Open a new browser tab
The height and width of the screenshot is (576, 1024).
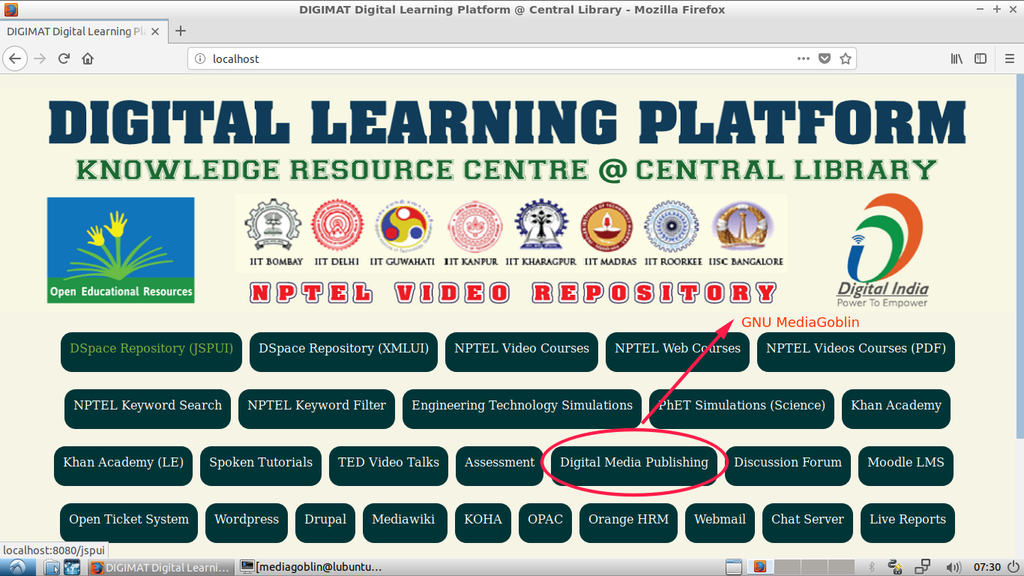click(x=181, y=31)
